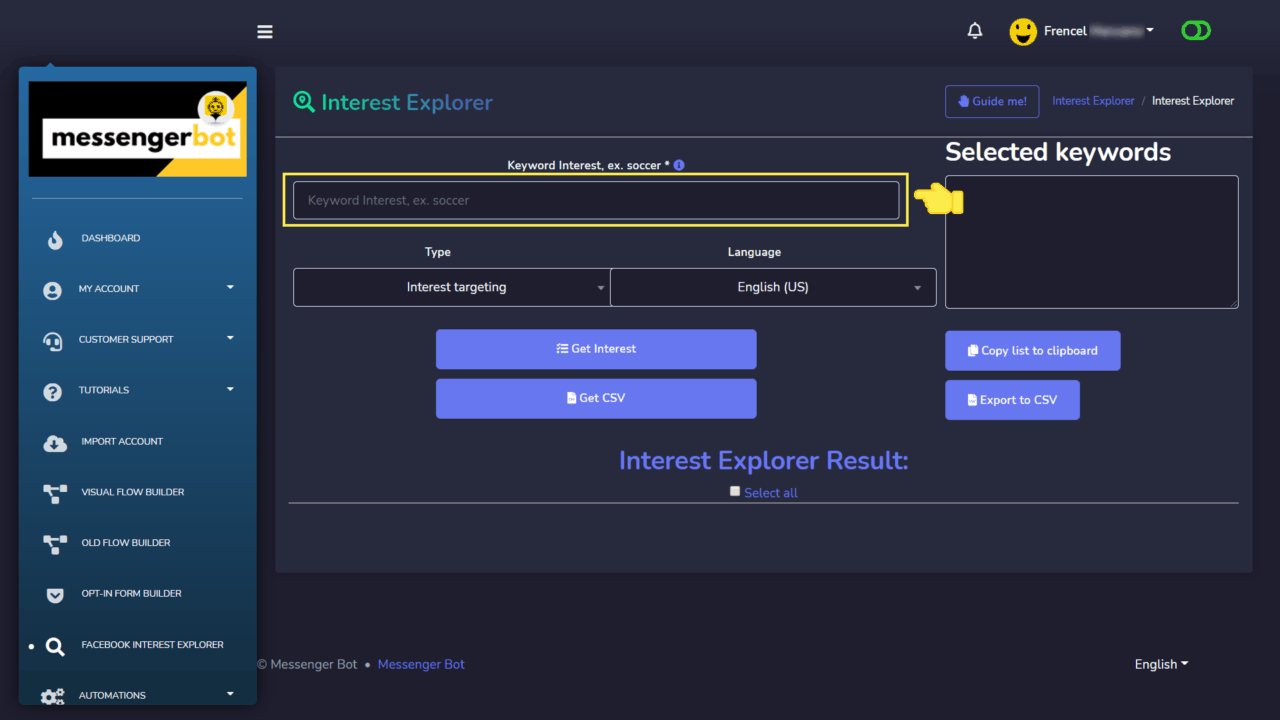
Task: Click the Import Account cloud icon
Action: pos(55,441)
